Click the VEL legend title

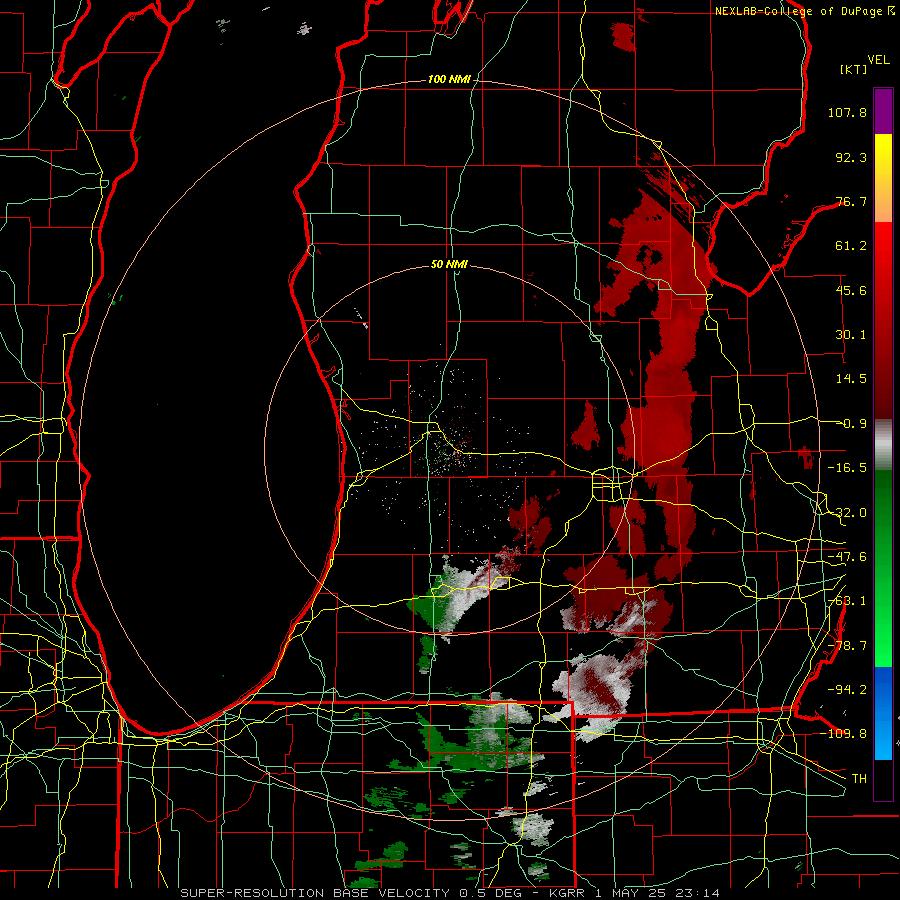click(x=878, y=60)
